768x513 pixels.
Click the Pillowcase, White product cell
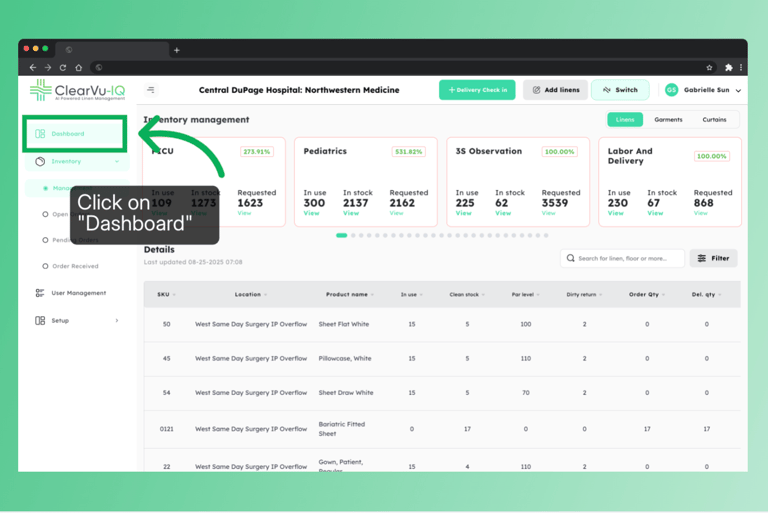345,359
